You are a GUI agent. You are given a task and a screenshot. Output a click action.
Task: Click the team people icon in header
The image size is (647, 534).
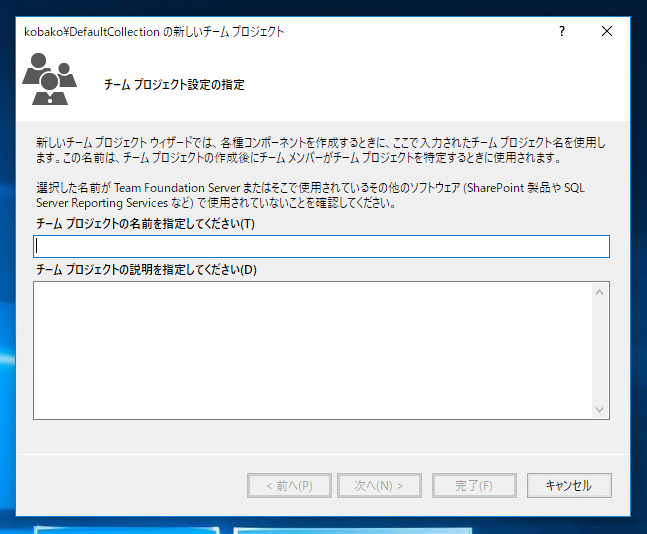50,78
